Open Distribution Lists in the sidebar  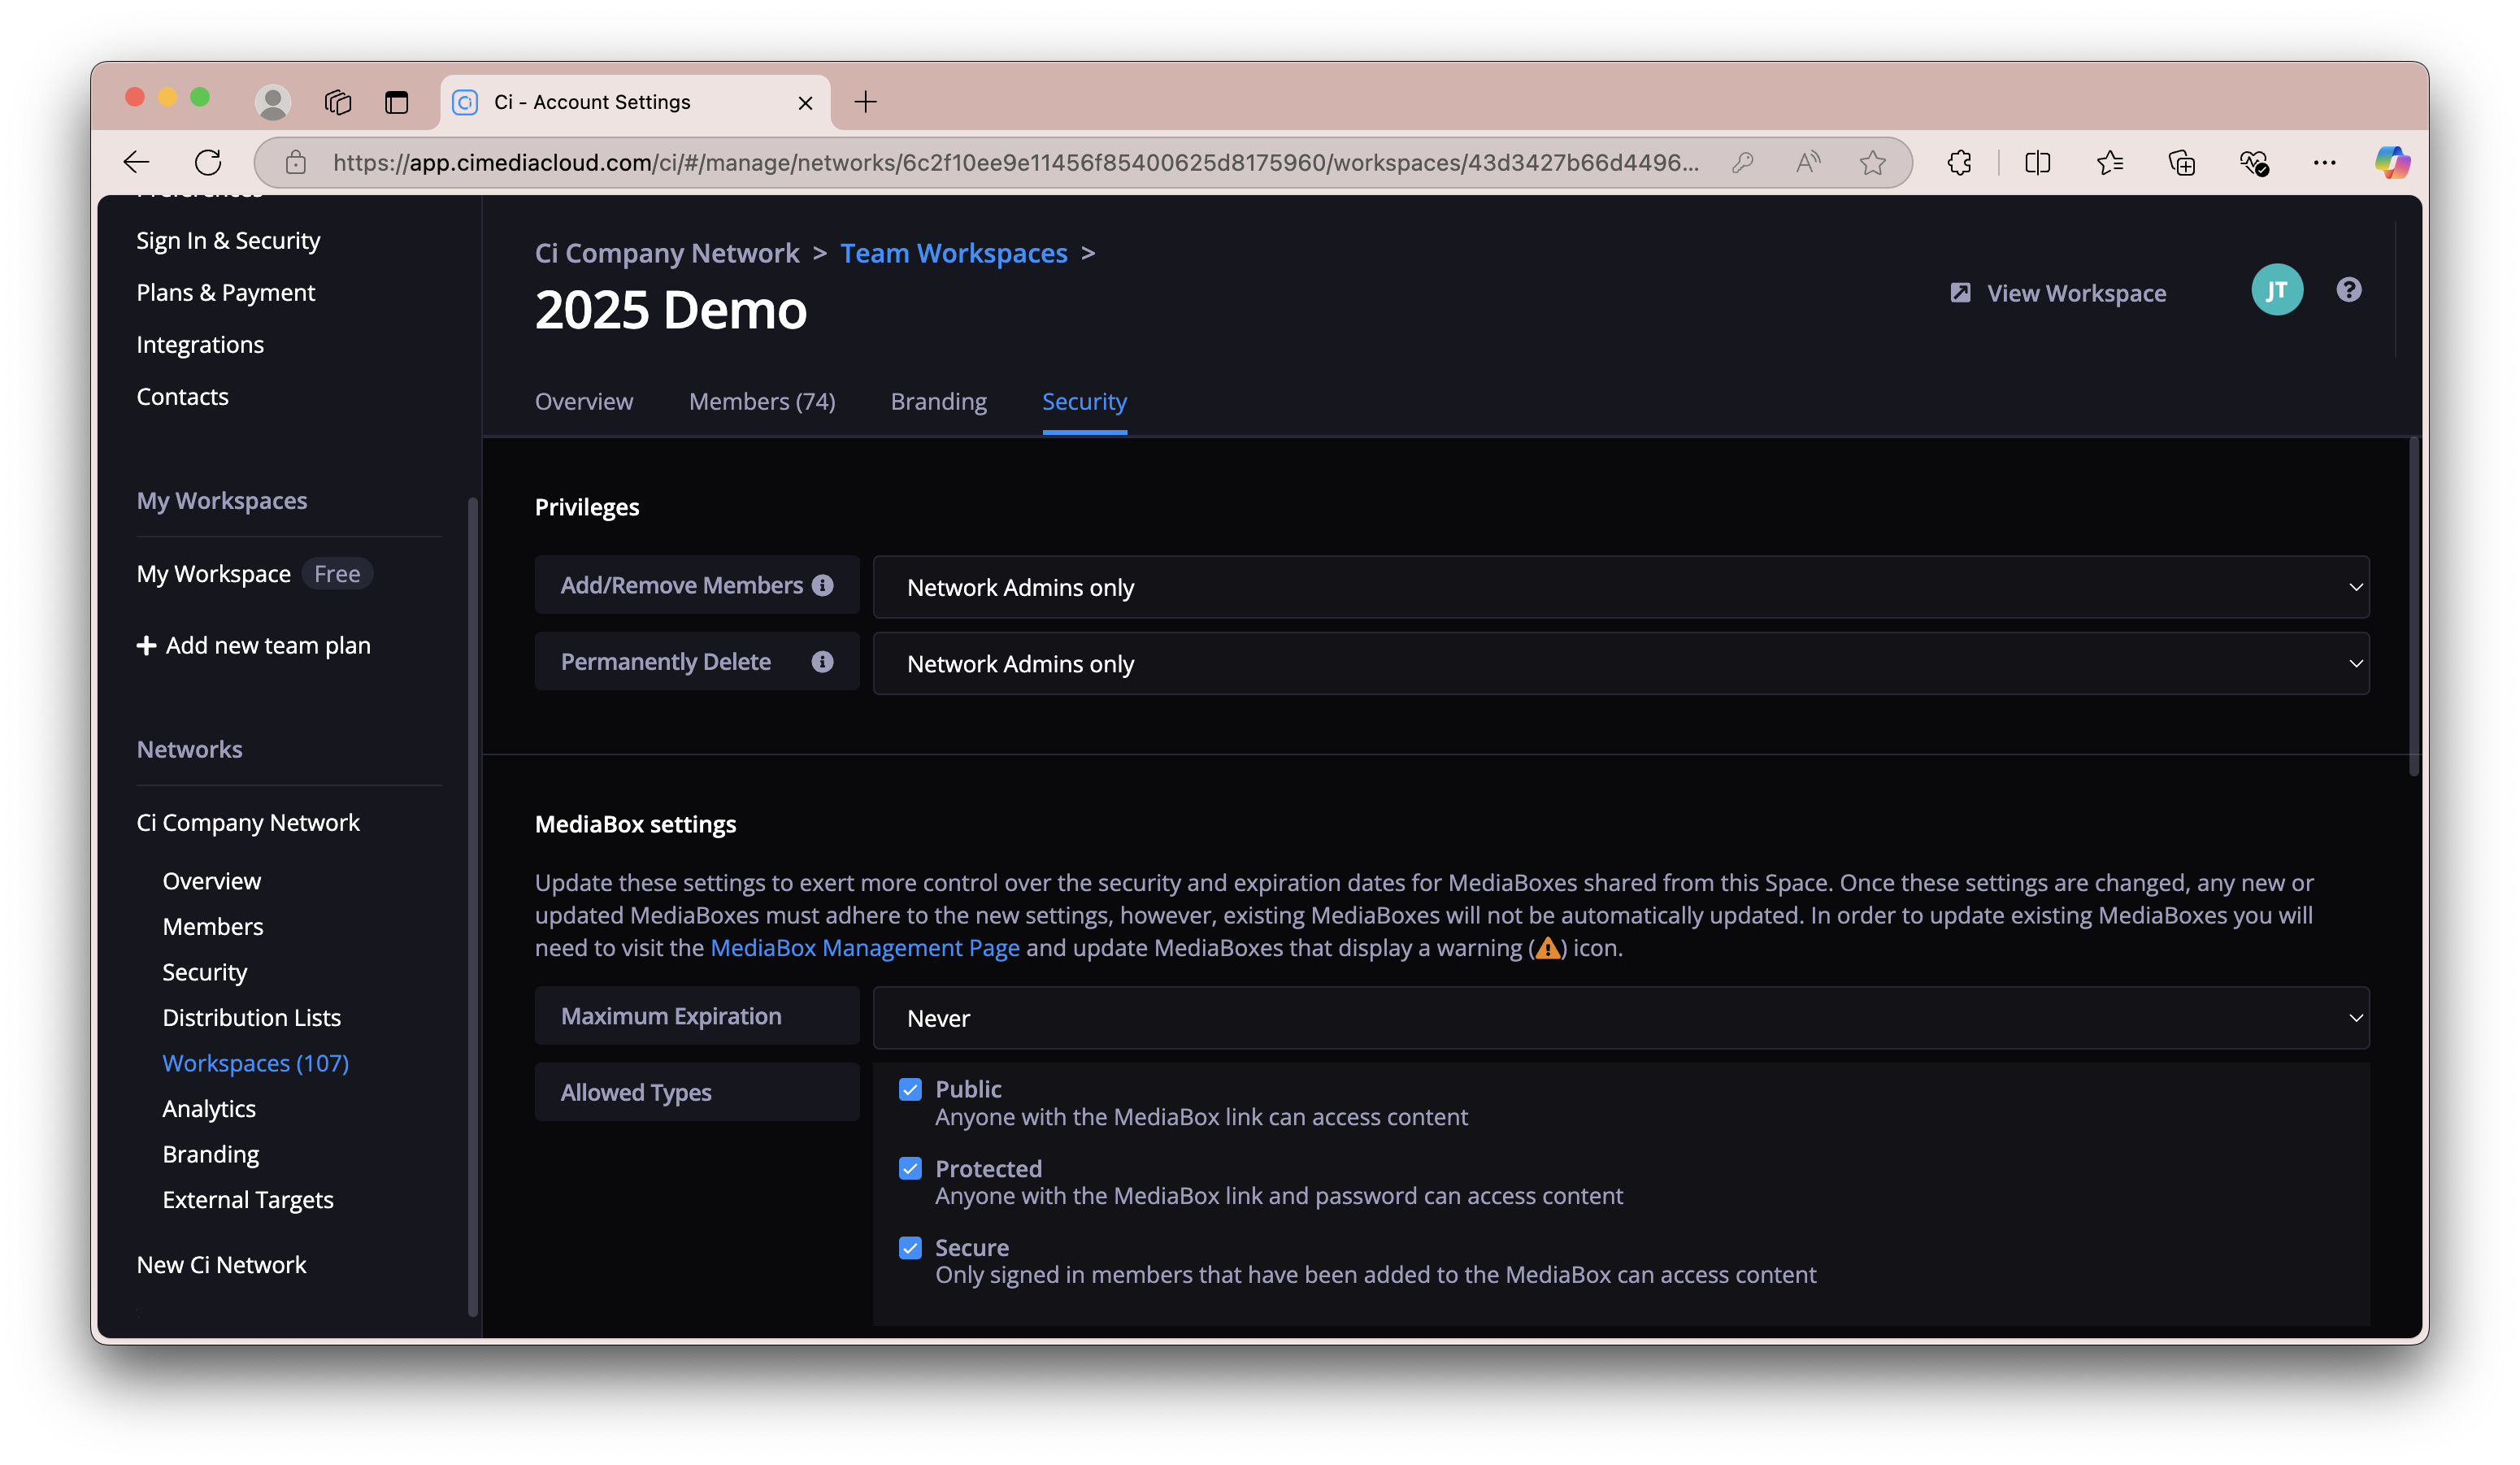pos(252,1018)
